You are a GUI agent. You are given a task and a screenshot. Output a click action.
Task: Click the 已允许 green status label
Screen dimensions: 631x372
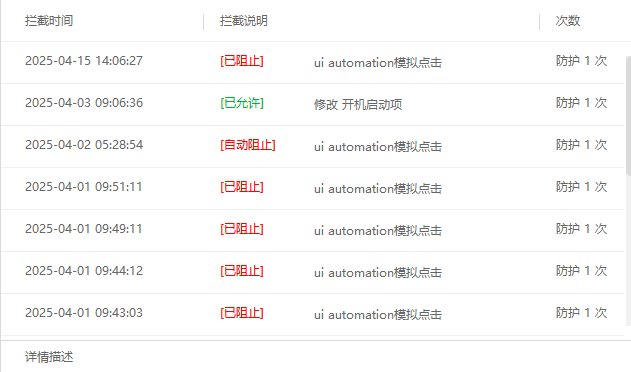point(242,103)
